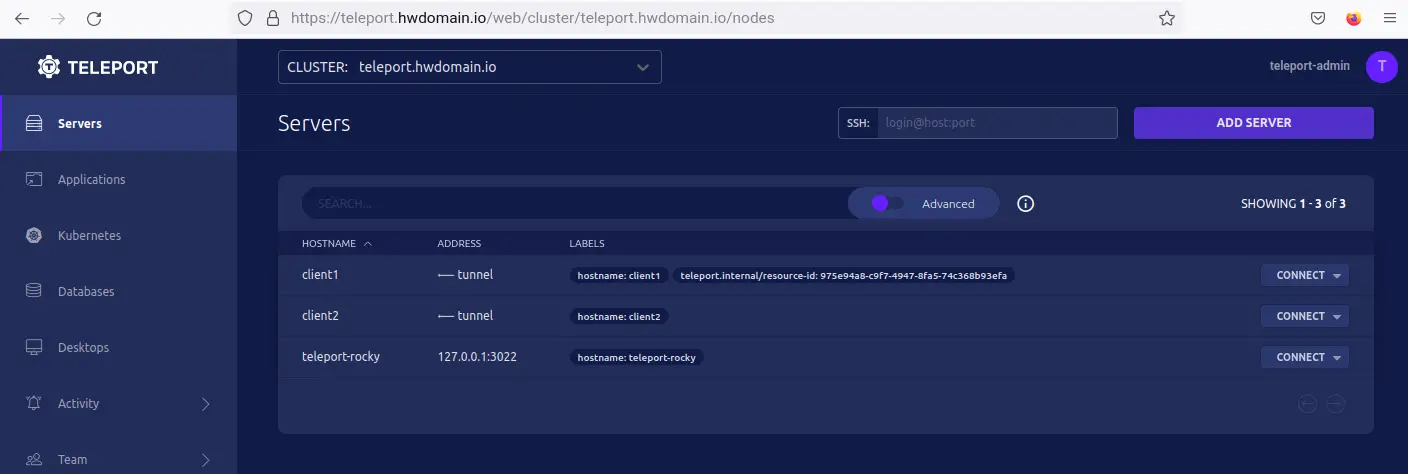Click the tunnel address of client2

click(x=465, y=316)
